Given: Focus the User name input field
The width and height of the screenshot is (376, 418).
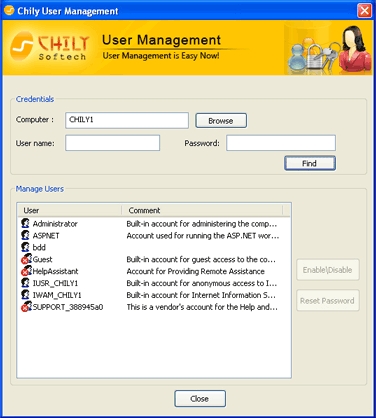Looking at the screenshot, I should tap(112, 143).
